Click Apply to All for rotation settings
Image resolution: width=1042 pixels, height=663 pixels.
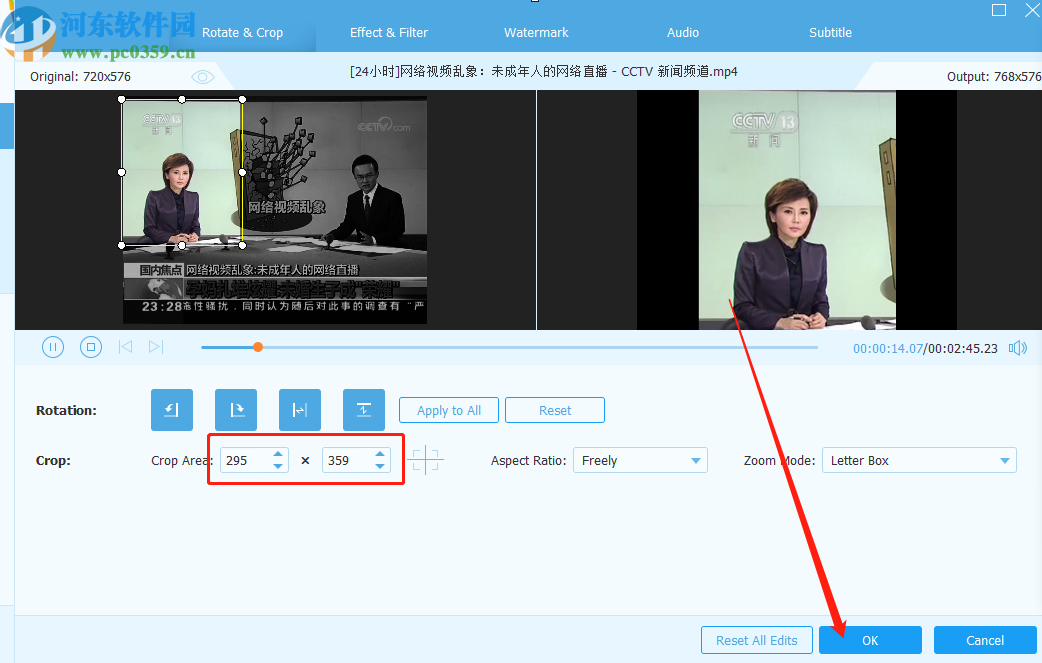coord(448,409)
